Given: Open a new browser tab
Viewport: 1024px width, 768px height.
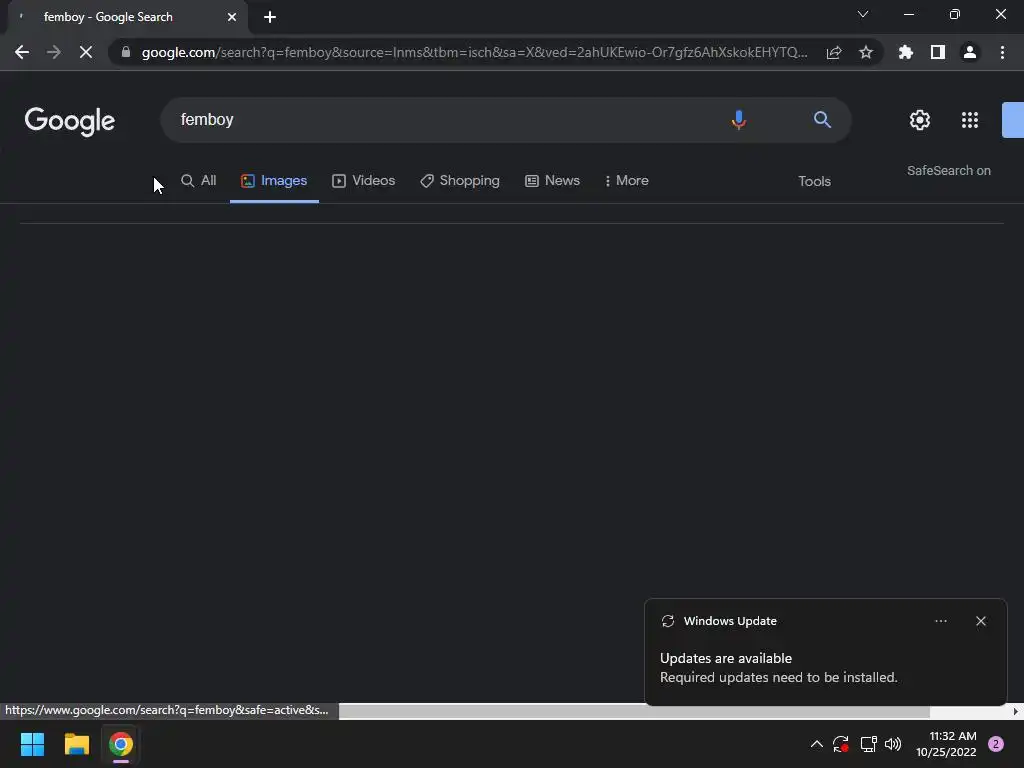Looking at the screenshot, I should 270,17.
